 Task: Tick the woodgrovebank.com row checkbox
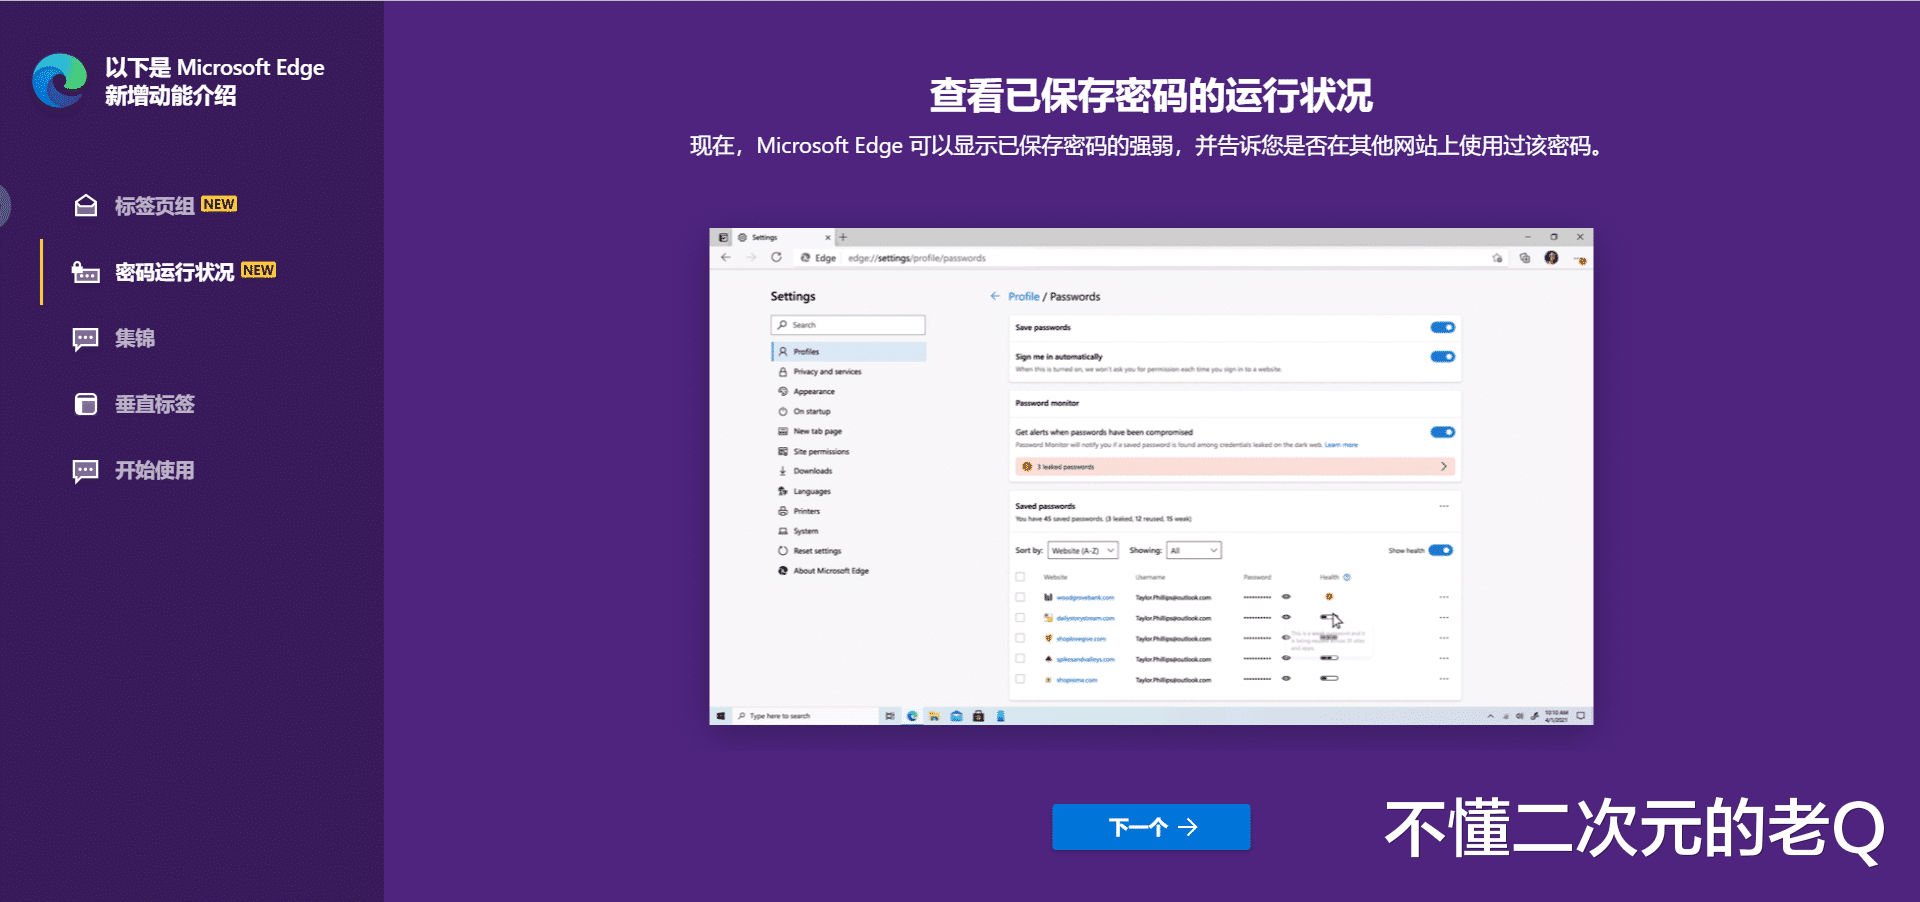point(1020,597)
